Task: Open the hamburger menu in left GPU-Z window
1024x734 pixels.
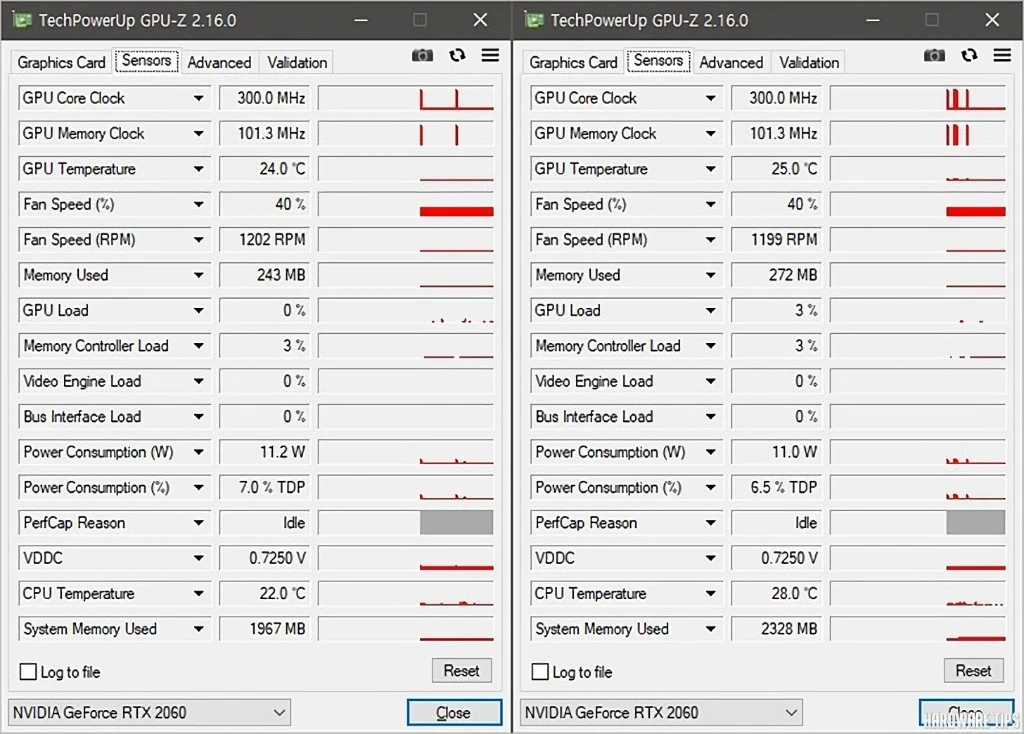Action: 490,56
